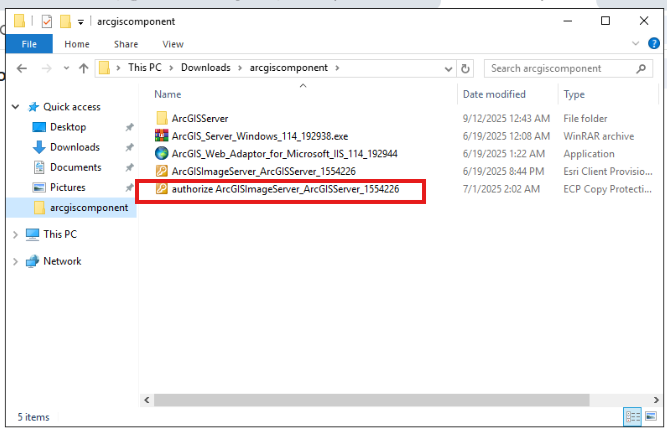
Task: Click the scroll right arrow
Action: [656, 400]
